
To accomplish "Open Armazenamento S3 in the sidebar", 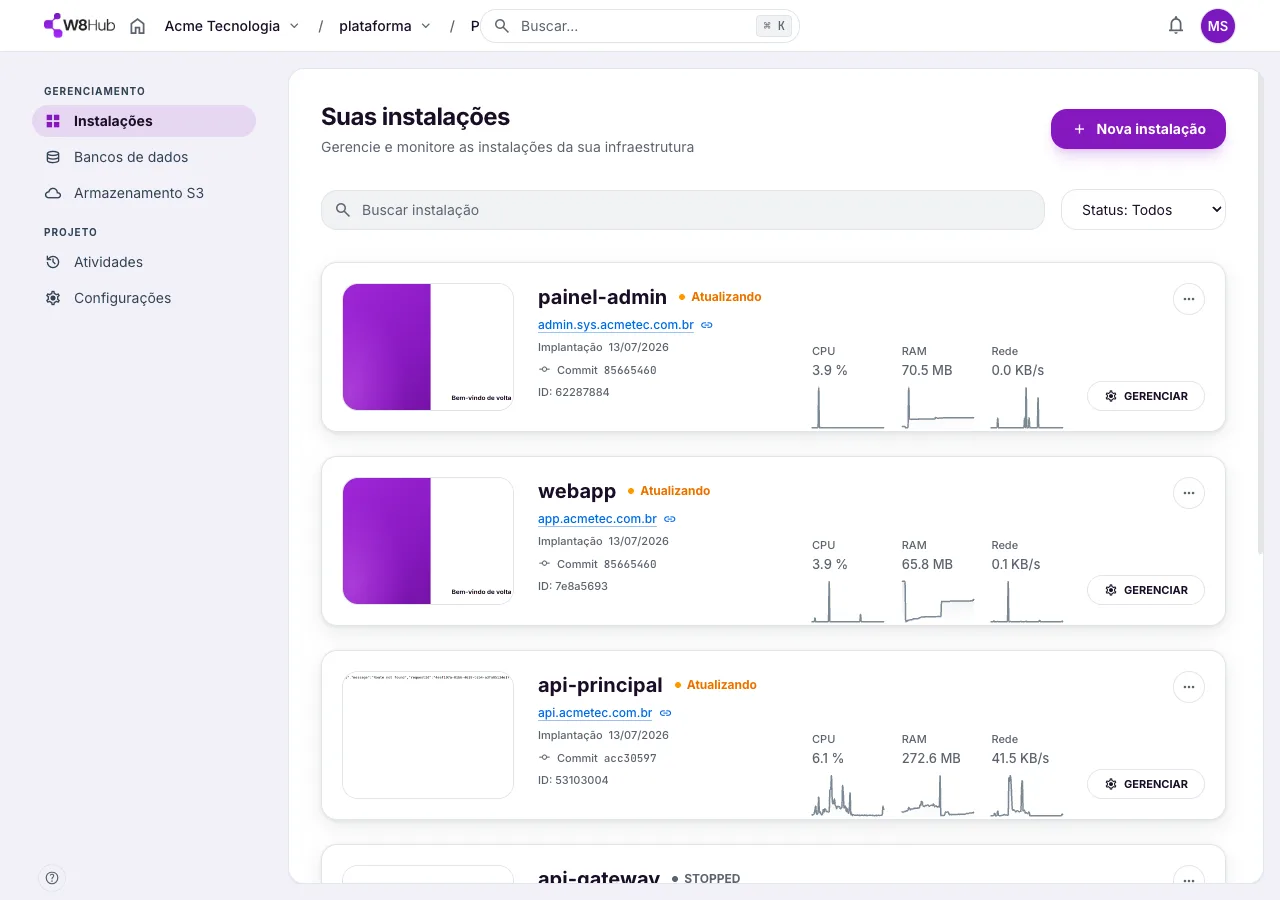I will point(144,193).
